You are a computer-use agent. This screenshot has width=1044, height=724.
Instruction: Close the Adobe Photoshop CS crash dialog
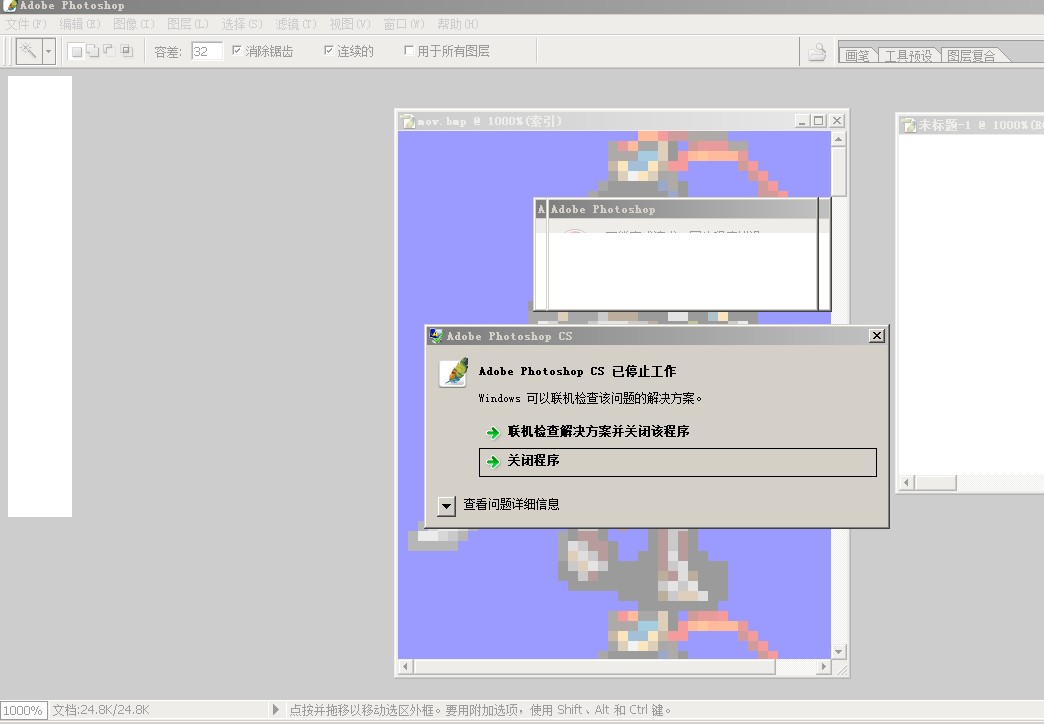tap(877, 336)
